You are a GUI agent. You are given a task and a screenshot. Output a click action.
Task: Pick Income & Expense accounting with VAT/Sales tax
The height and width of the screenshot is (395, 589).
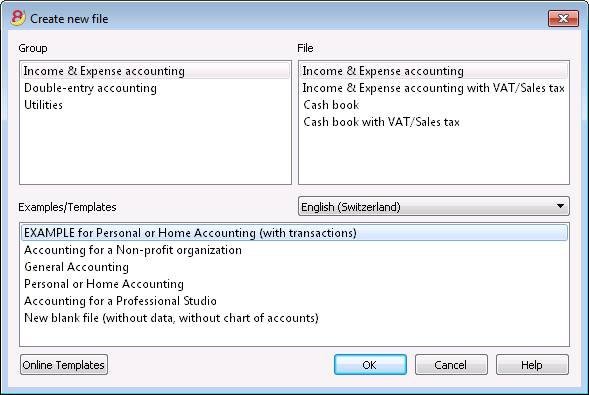coord(434,88)
